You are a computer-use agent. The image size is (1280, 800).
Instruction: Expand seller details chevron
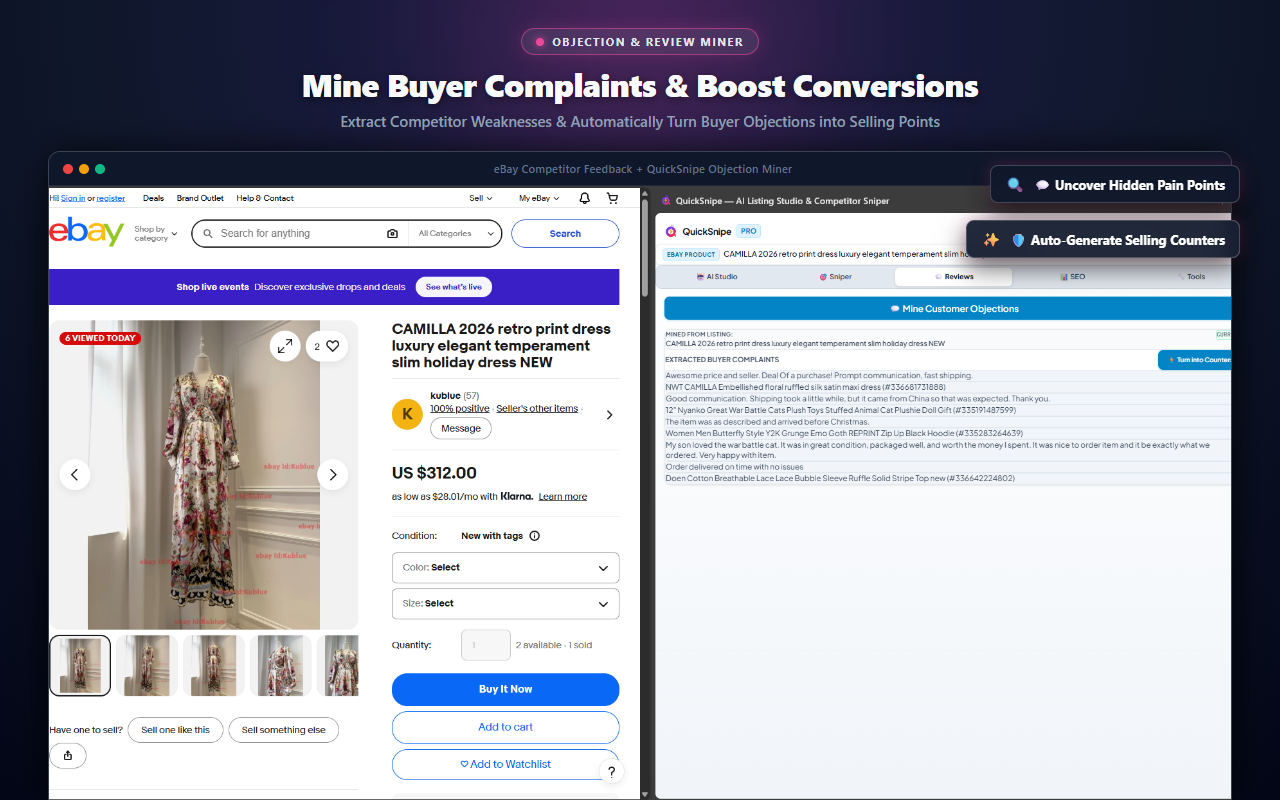(x=610, y=415)
